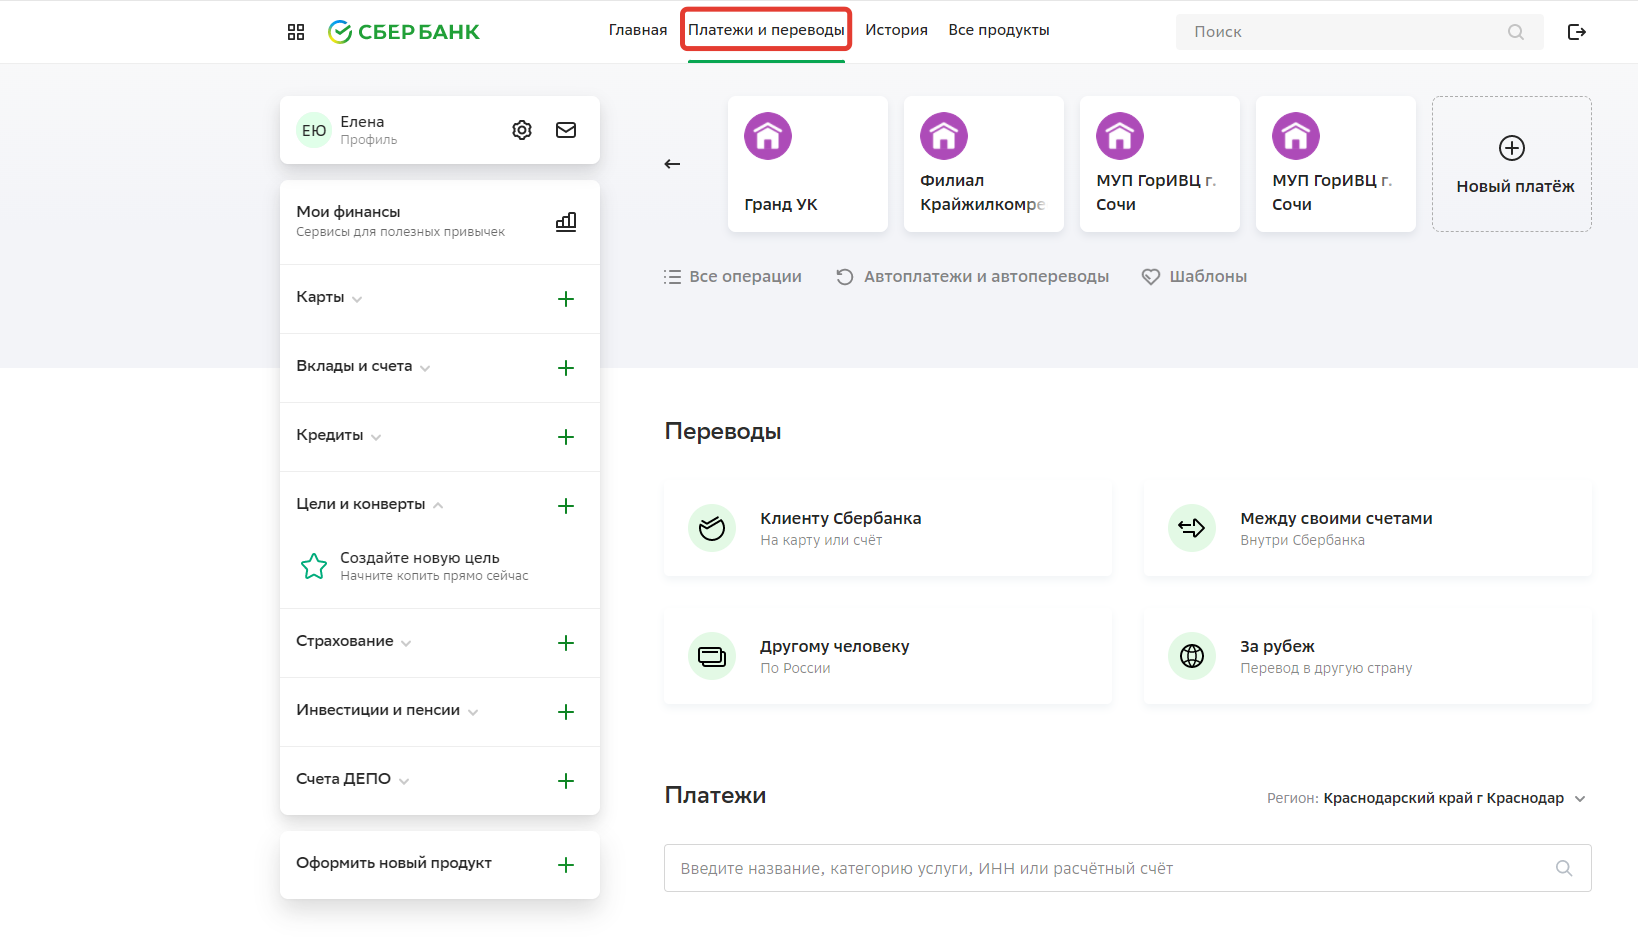Add a new card with Карты plus
The image size is (1638, 940).
pos(566,299)
